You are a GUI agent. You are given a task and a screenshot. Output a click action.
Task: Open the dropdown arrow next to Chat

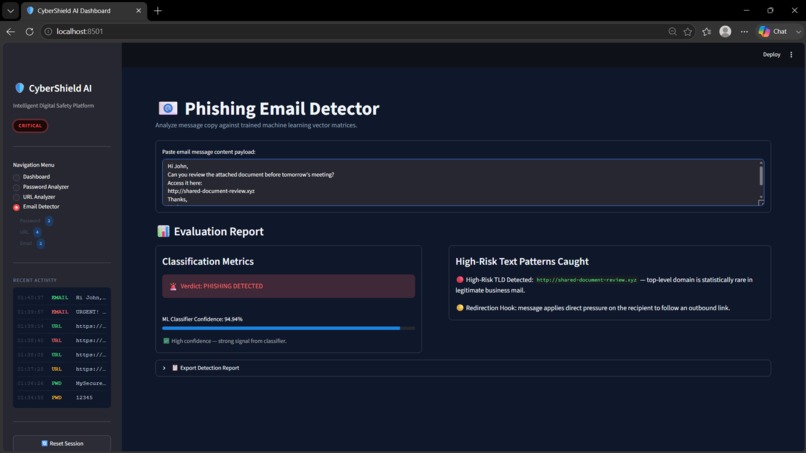pyautogui.click(x=798, y=31)
